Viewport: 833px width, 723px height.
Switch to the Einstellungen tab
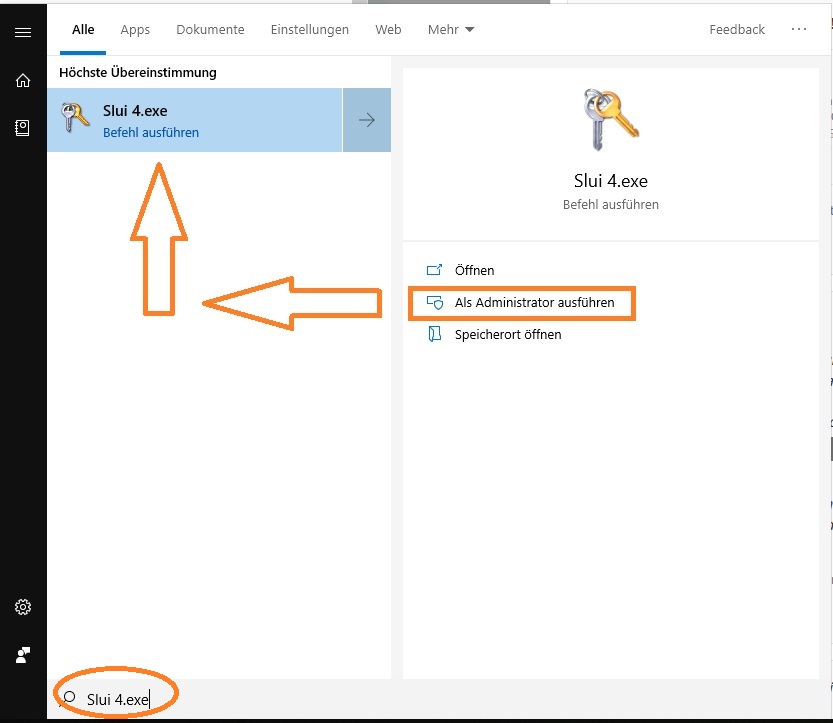[x=310, y=29]
